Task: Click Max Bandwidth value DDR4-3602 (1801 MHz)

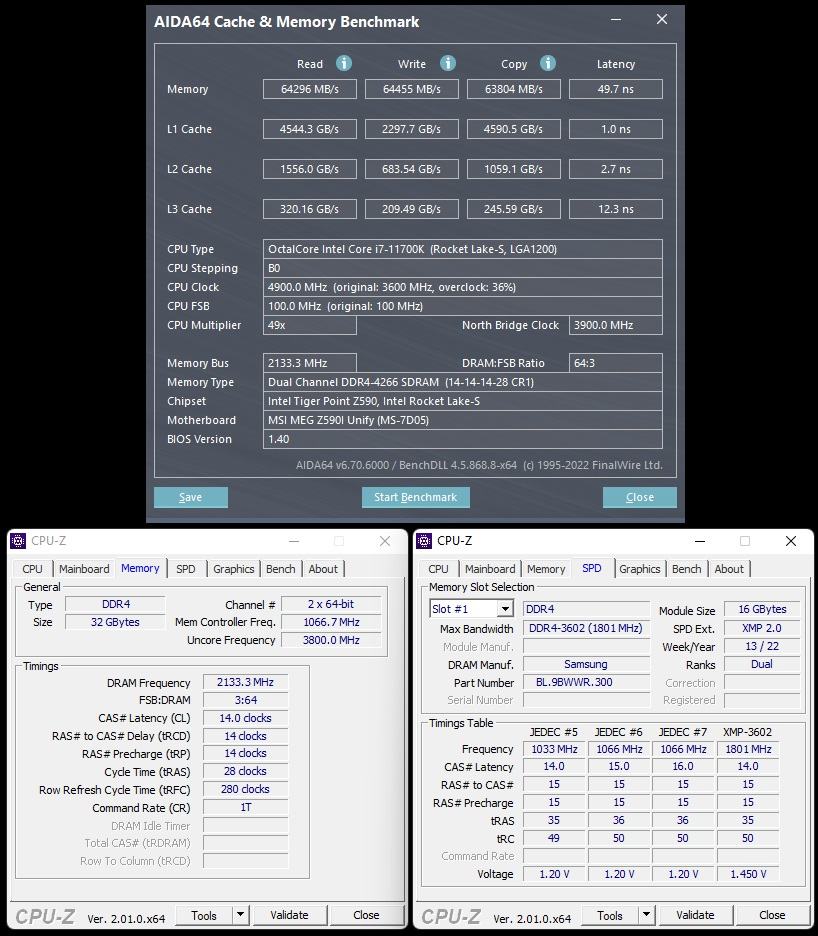Action: (x=586, y=628)
